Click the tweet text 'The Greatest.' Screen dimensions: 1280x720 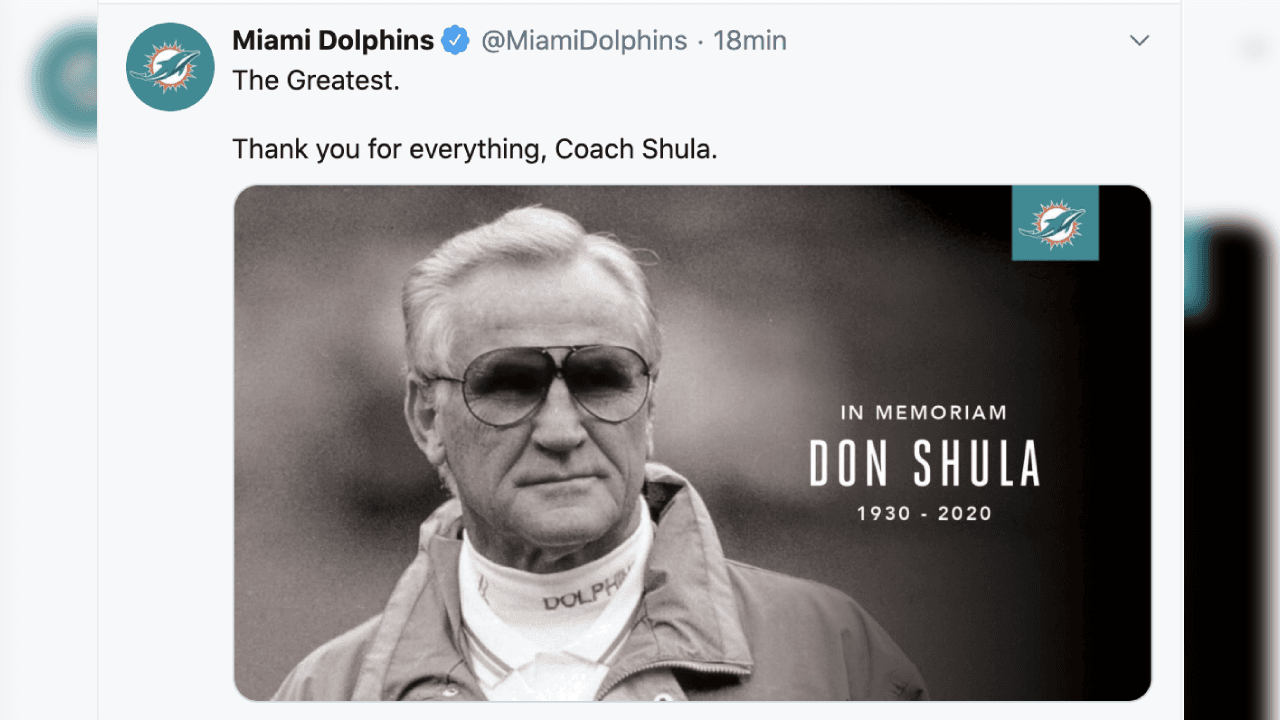(317, 80)
